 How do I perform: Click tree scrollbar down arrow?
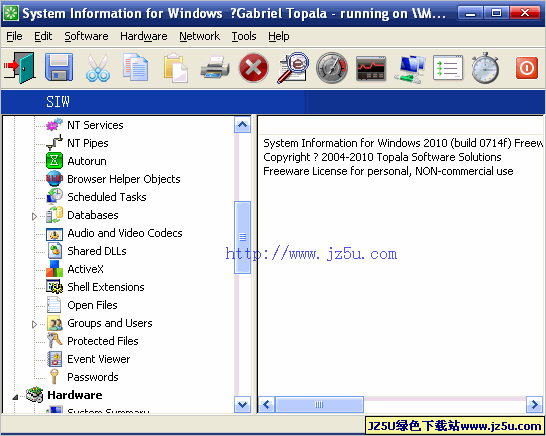pyautogui.click(x=242, y=405)
